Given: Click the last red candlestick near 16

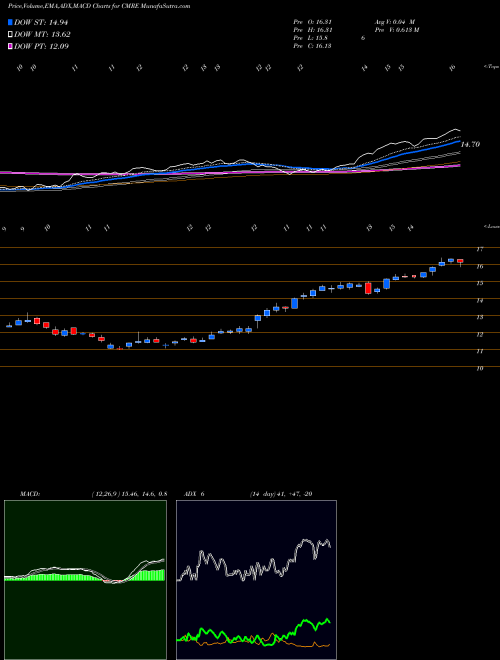Looking at the screenshot, I should coord(460,261).
